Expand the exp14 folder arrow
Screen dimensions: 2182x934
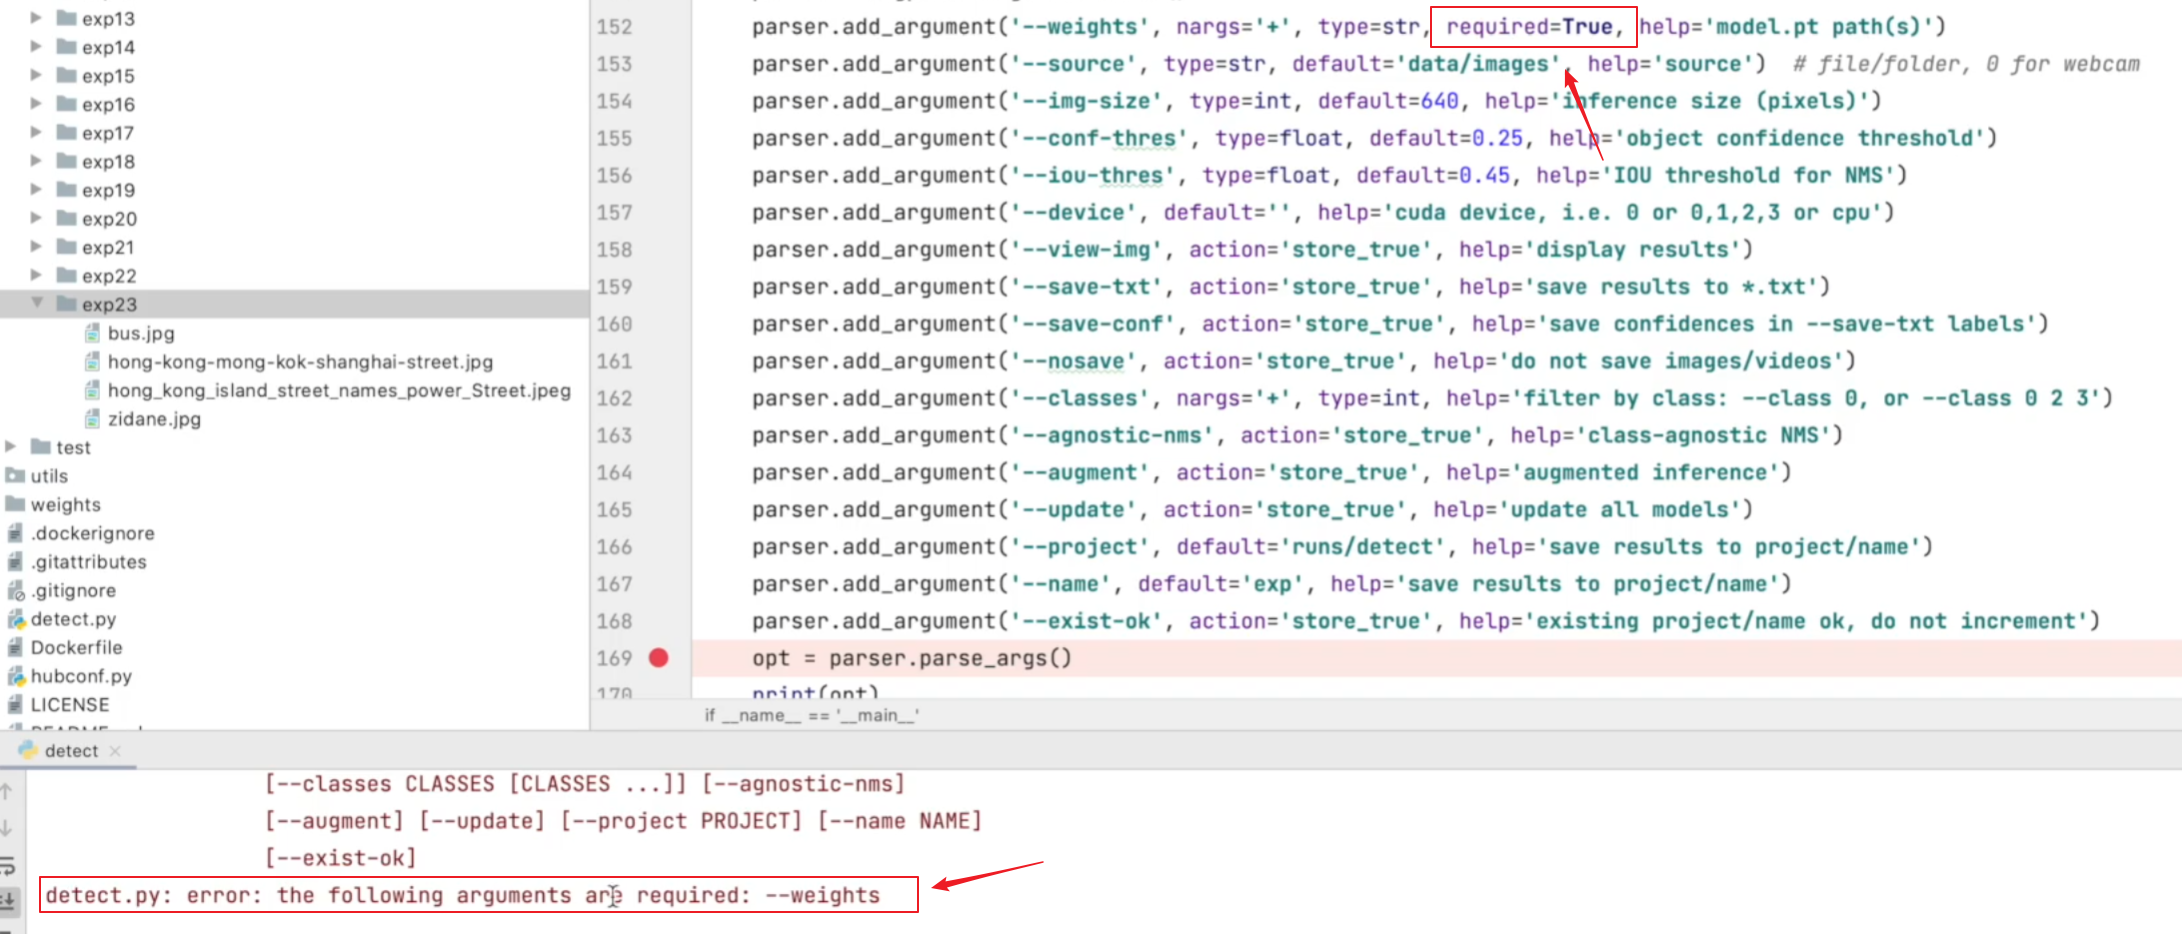coord(36,46)
